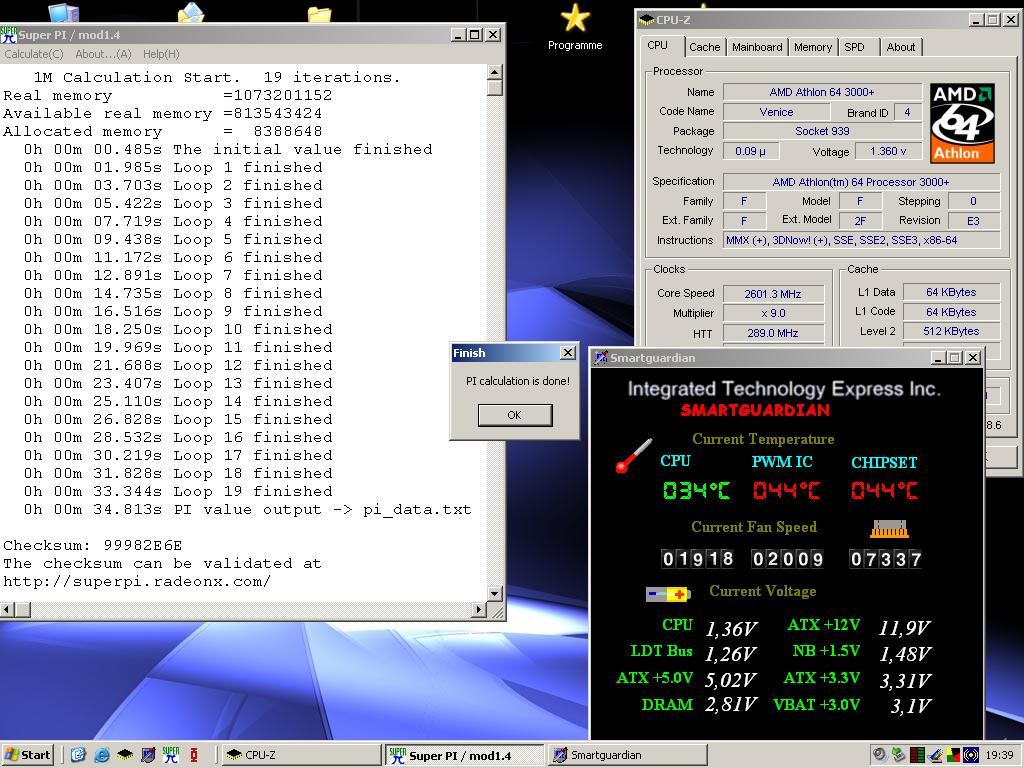The width and height of the screenshot is (1024, 768).
Task: Click the Package value 'Socket 939'
Action: (x=822, y=131)
